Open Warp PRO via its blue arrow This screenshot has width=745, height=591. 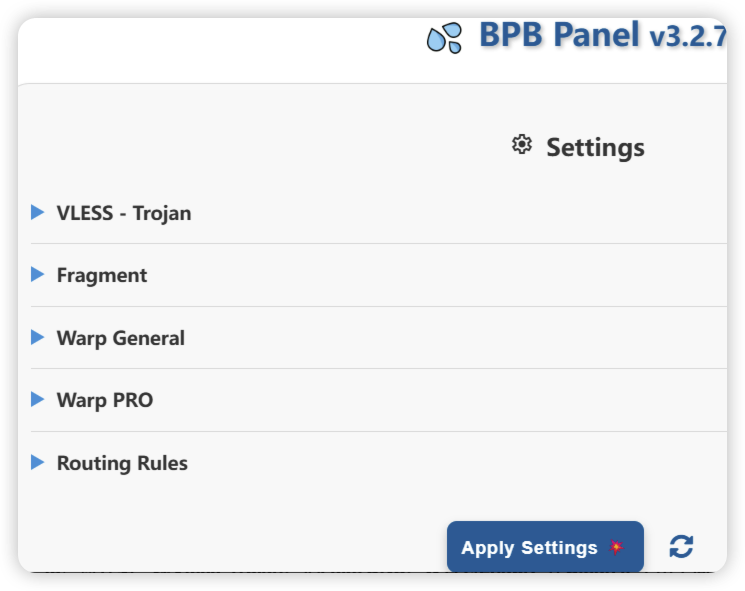(x=38, y=399)
